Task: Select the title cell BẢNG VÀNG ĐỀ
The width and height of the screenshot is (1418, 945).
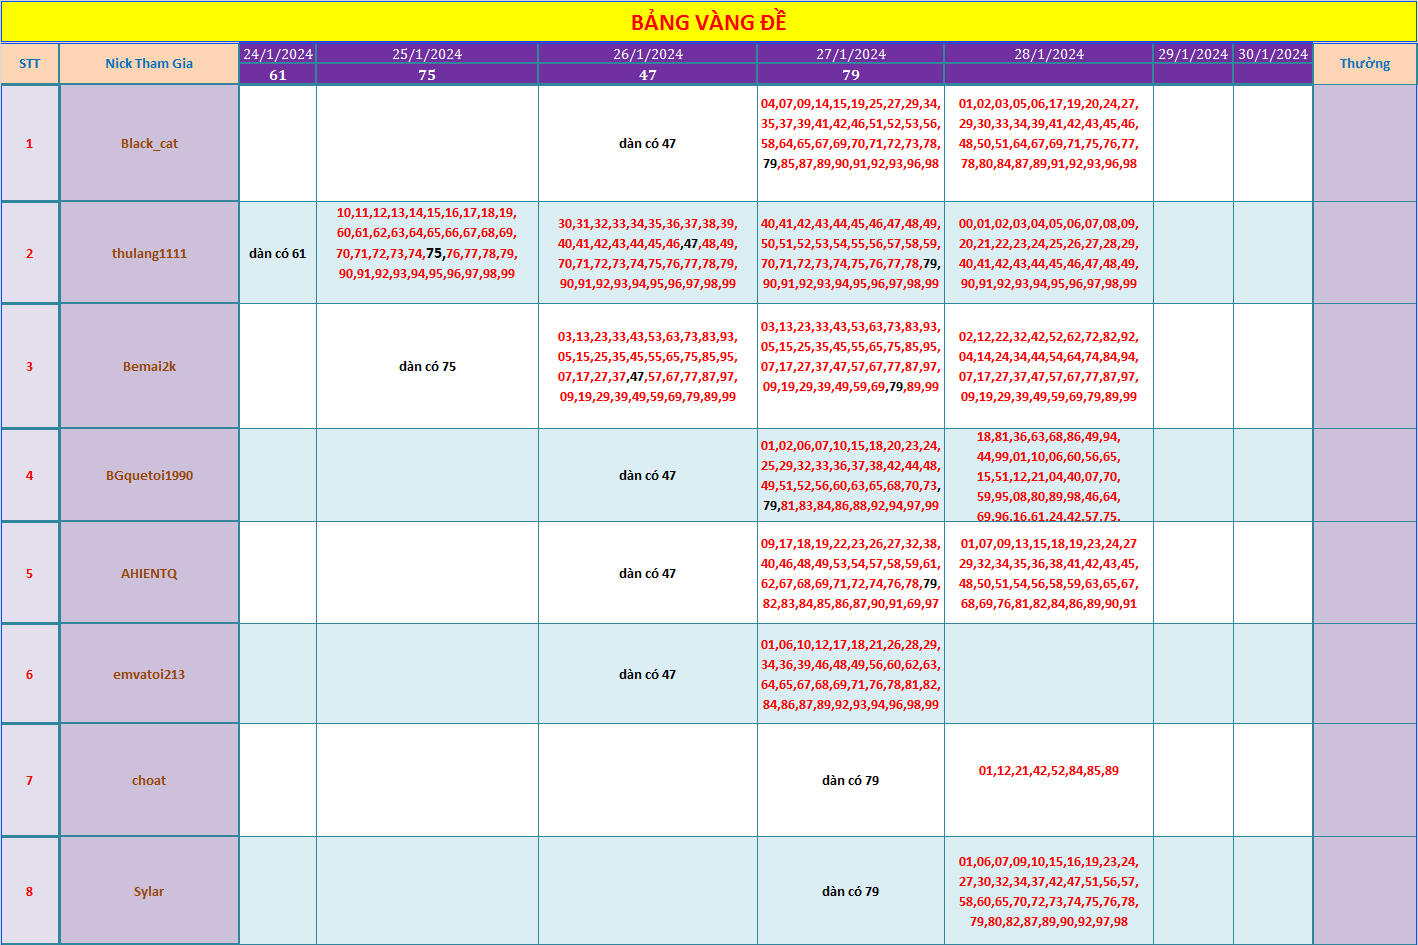Action: pyautogui.click(x=708, y=22)
